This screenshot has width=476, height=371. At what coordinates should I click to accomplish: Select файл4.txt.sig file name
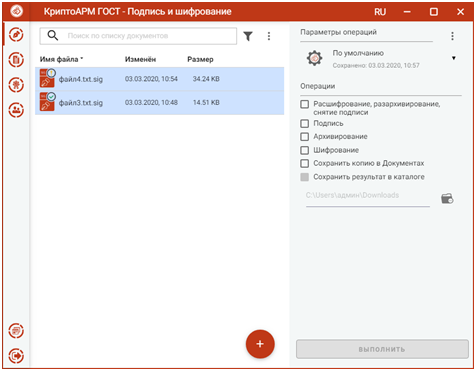(81, 79)
